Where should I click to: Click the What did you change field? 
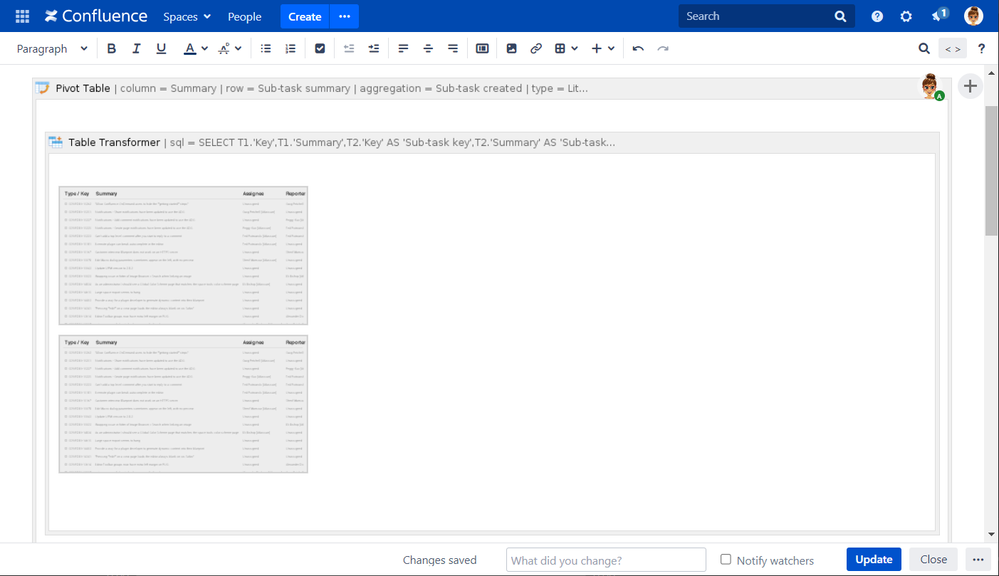[x=606, y=560]
